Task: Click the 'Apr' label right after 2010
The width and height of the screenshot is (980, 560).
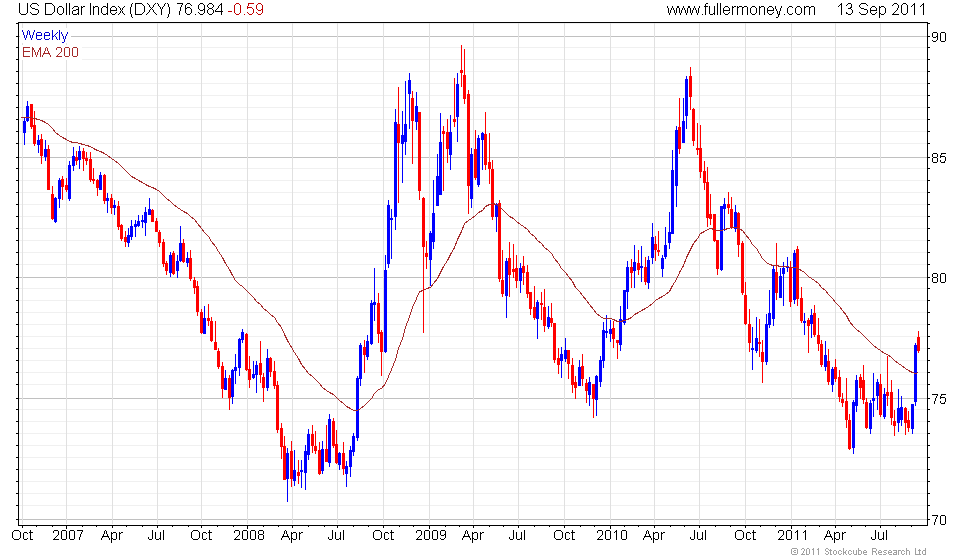Action: (654, 536)
